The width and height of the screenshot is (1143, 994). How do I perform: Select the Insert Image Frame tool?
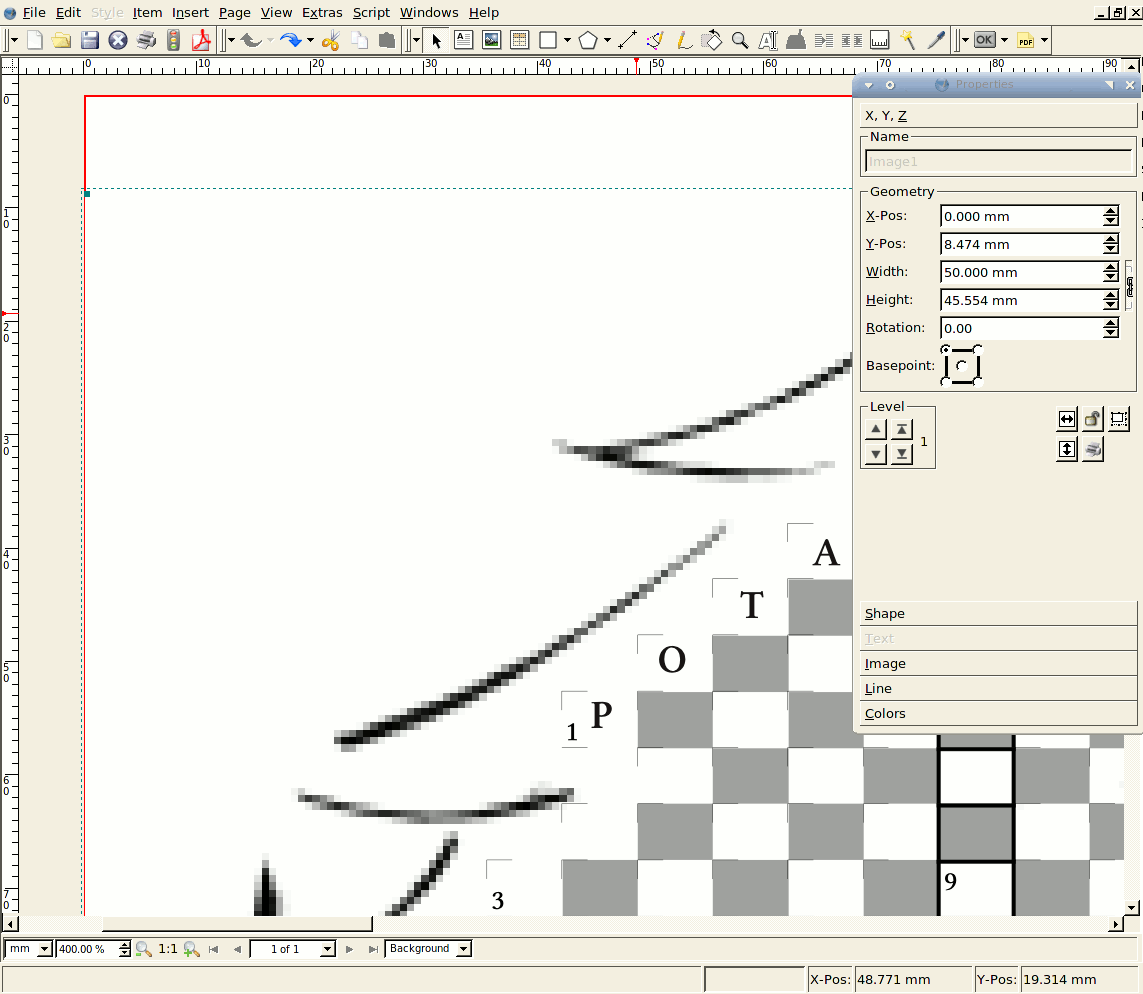[x=491, y=40]
